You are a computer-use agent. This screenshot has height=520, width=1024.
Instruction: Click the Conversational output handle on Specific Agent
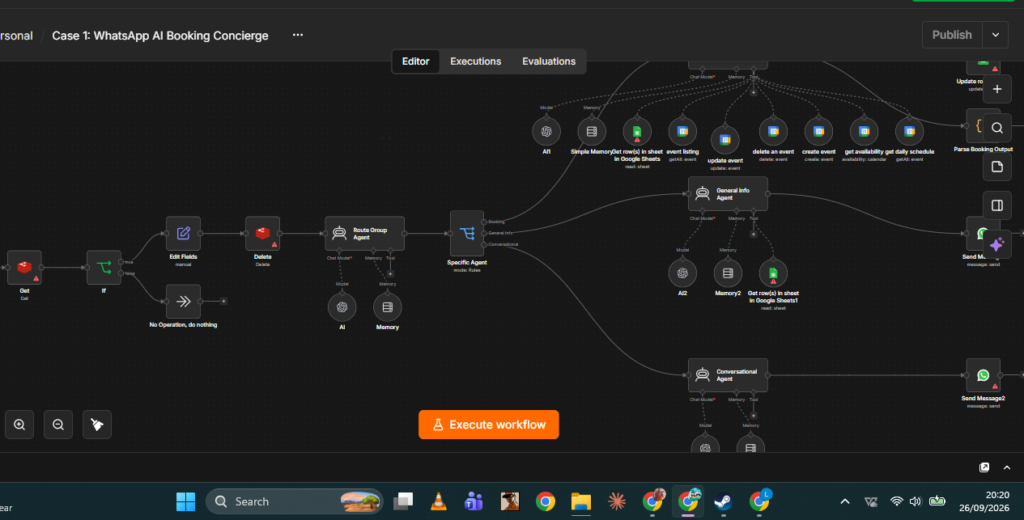485,244
